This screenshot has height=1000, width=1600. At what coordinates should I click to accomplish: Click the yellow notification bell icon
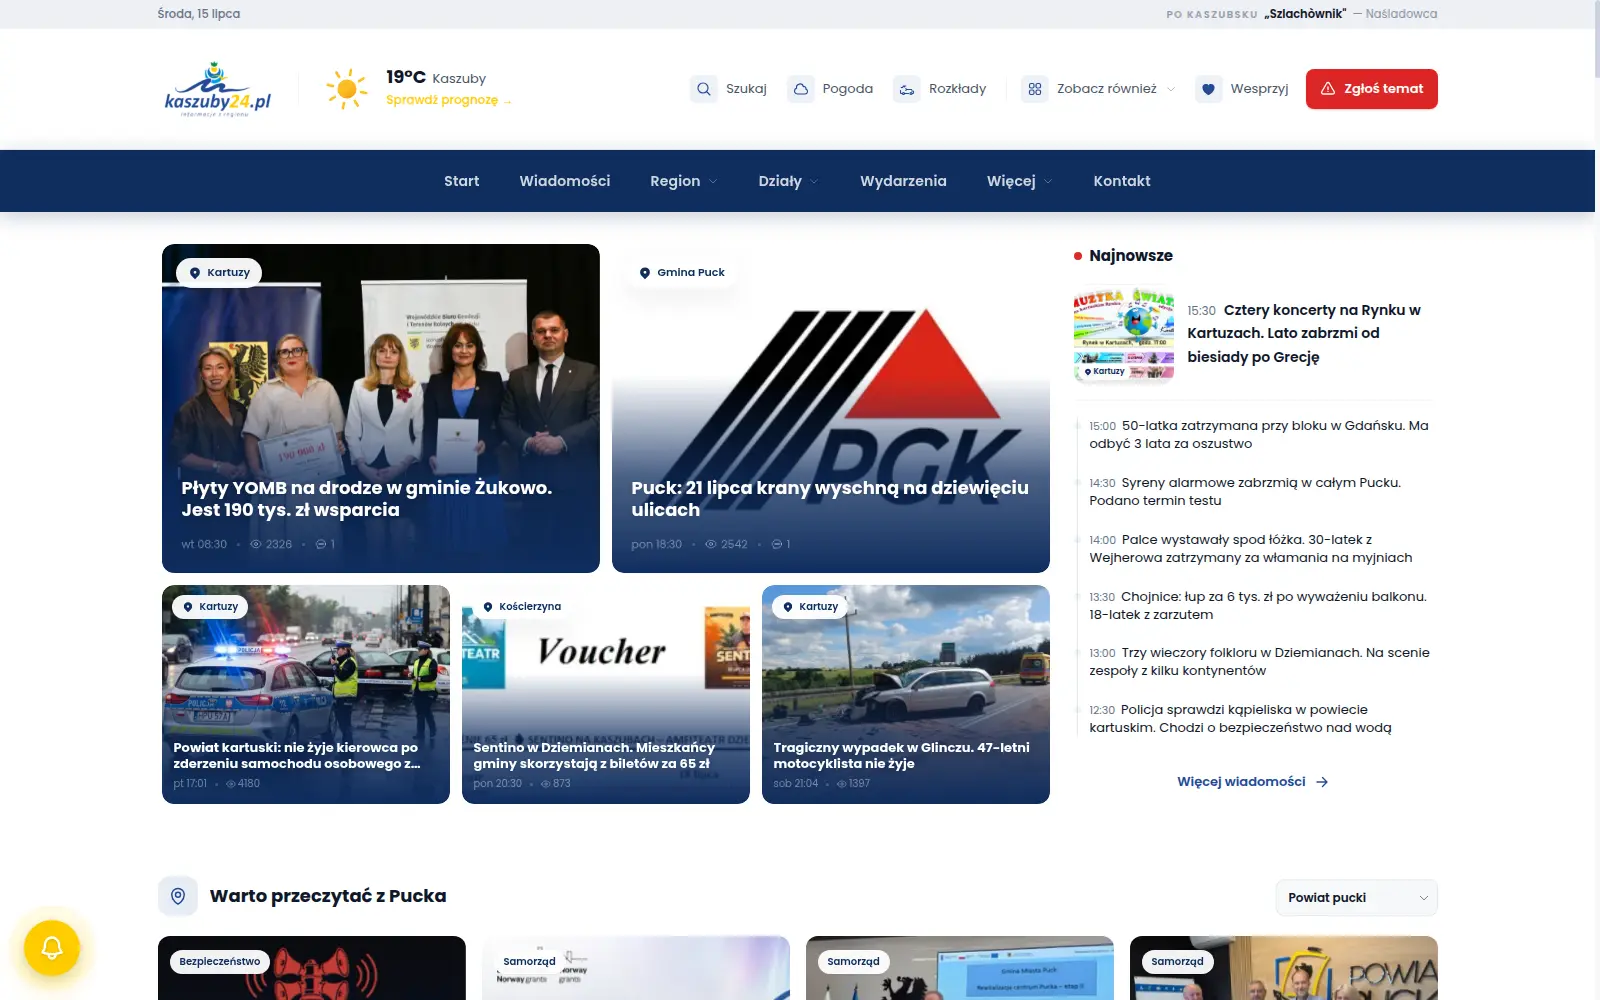52,947
